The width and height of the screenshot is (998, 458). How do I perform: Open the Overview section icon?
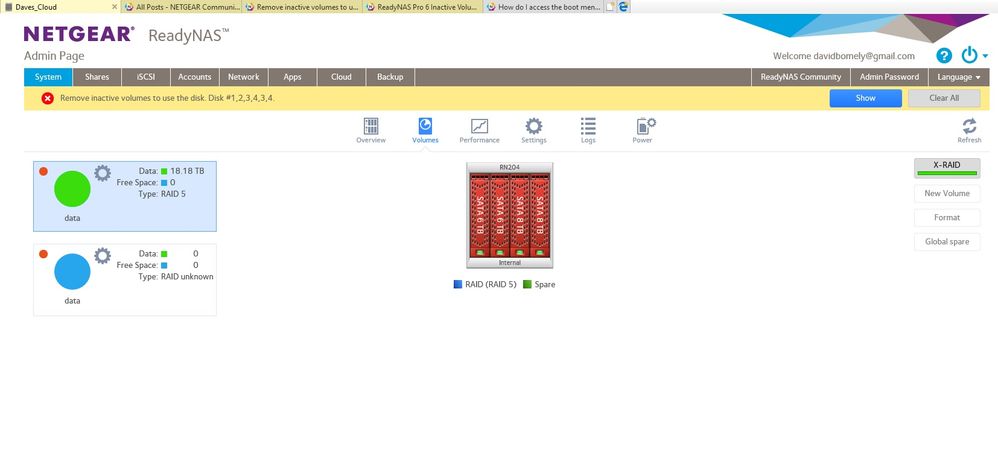pyautogui.click(x=370, y=126)
